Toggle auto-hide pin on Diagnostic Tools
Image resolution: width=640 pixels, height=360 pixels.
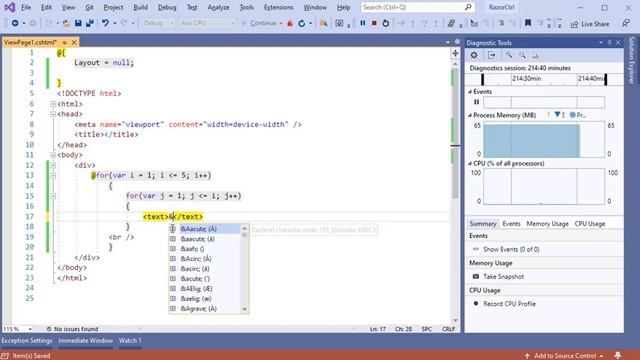609,42
